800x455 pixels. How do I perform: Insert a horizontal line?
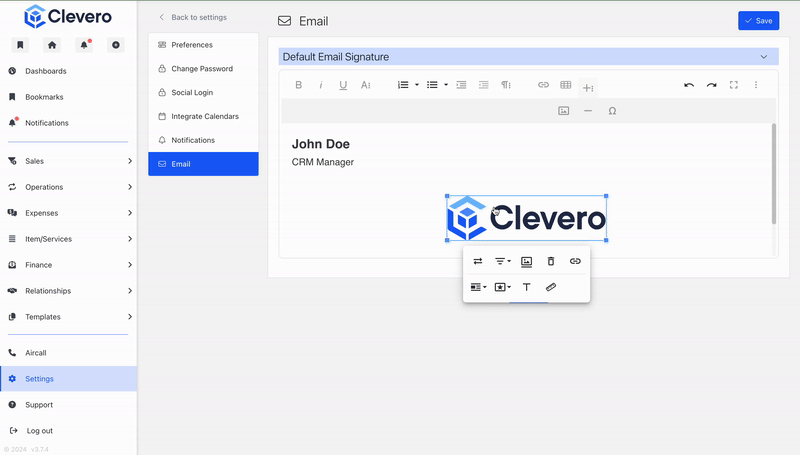pyautogui.click(x=588, y=111)
